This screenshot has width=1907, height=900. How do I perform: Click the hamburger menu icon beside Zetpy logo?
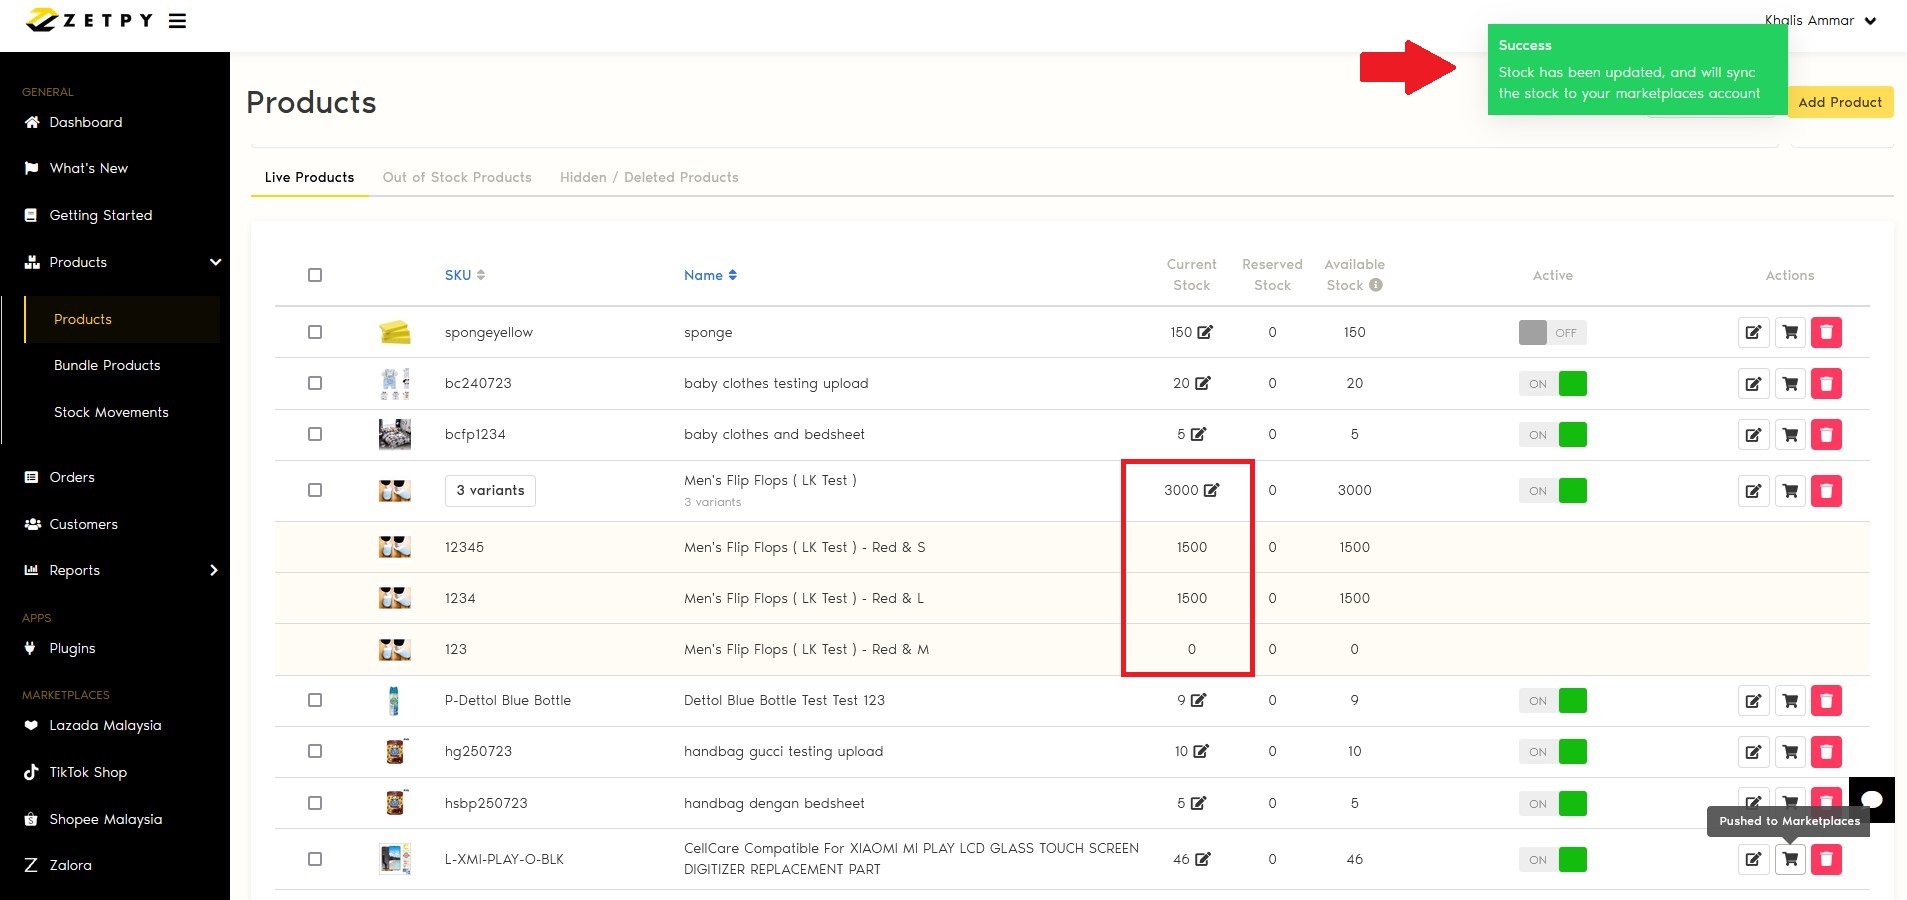pos(177,21)
